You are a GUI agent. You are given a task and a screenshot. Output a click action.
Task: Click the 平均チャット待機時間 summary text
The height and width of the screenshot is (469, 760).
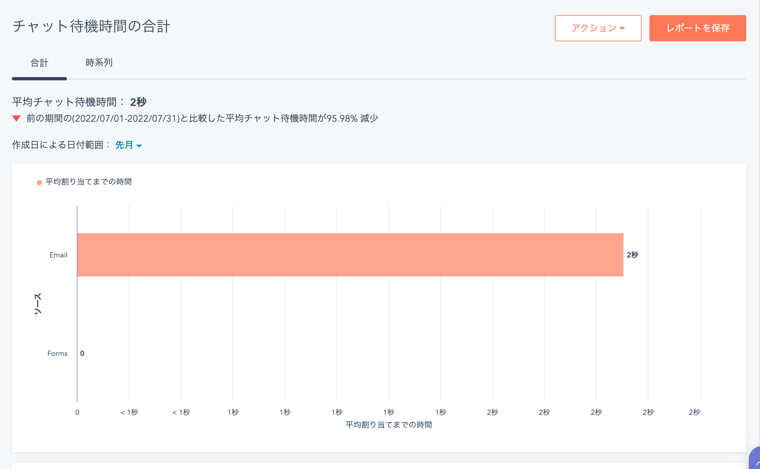coord(79,102)
